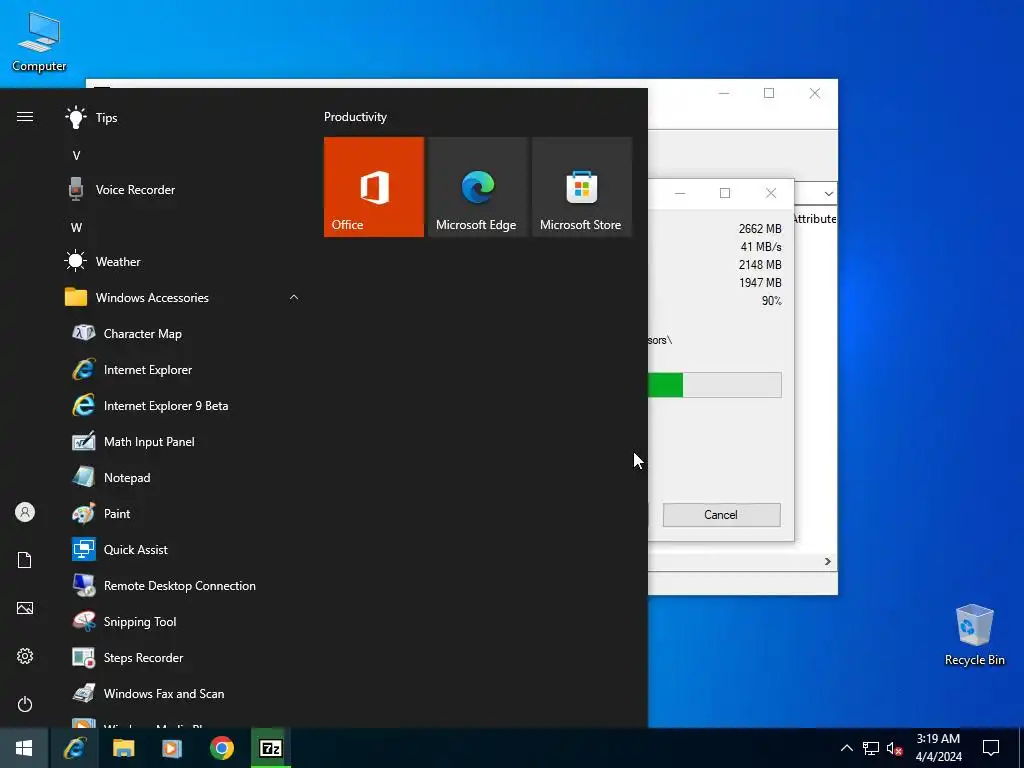The image size is (1024, 768).
Task: Open the Computer desktop icon
Action: click(39, 42)
